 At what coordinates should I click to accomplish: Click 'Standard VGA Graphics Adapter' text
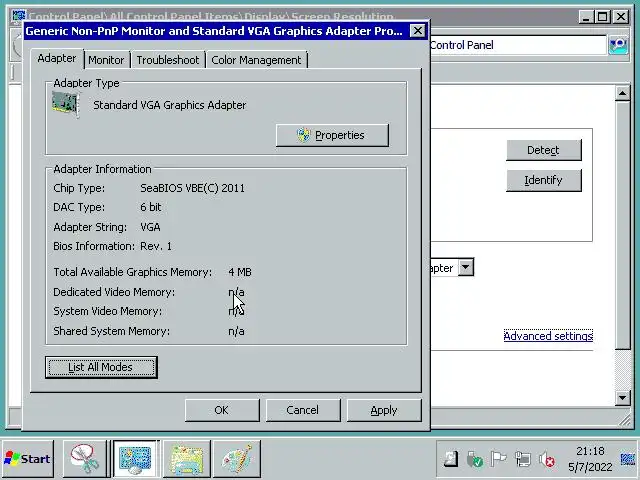coord(169,105)
